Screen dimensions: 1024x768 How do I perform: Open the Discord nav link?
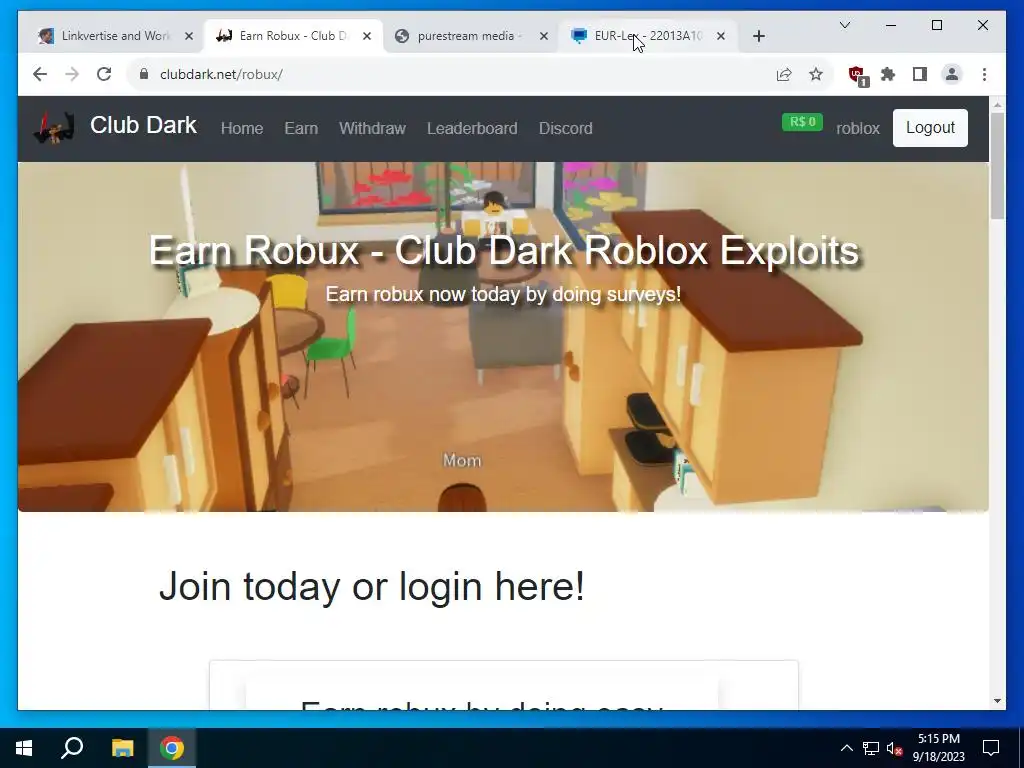(566, 129)
